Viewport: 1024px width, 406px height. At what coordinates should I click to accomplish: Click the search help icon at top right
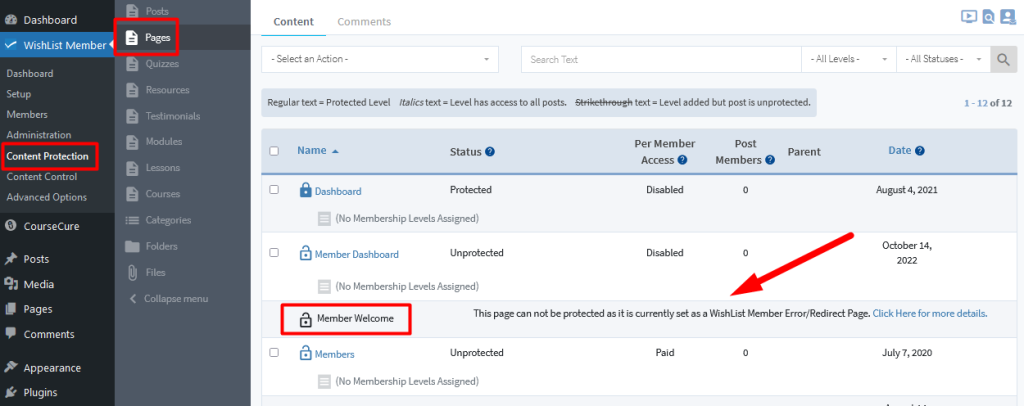[988, 17]
